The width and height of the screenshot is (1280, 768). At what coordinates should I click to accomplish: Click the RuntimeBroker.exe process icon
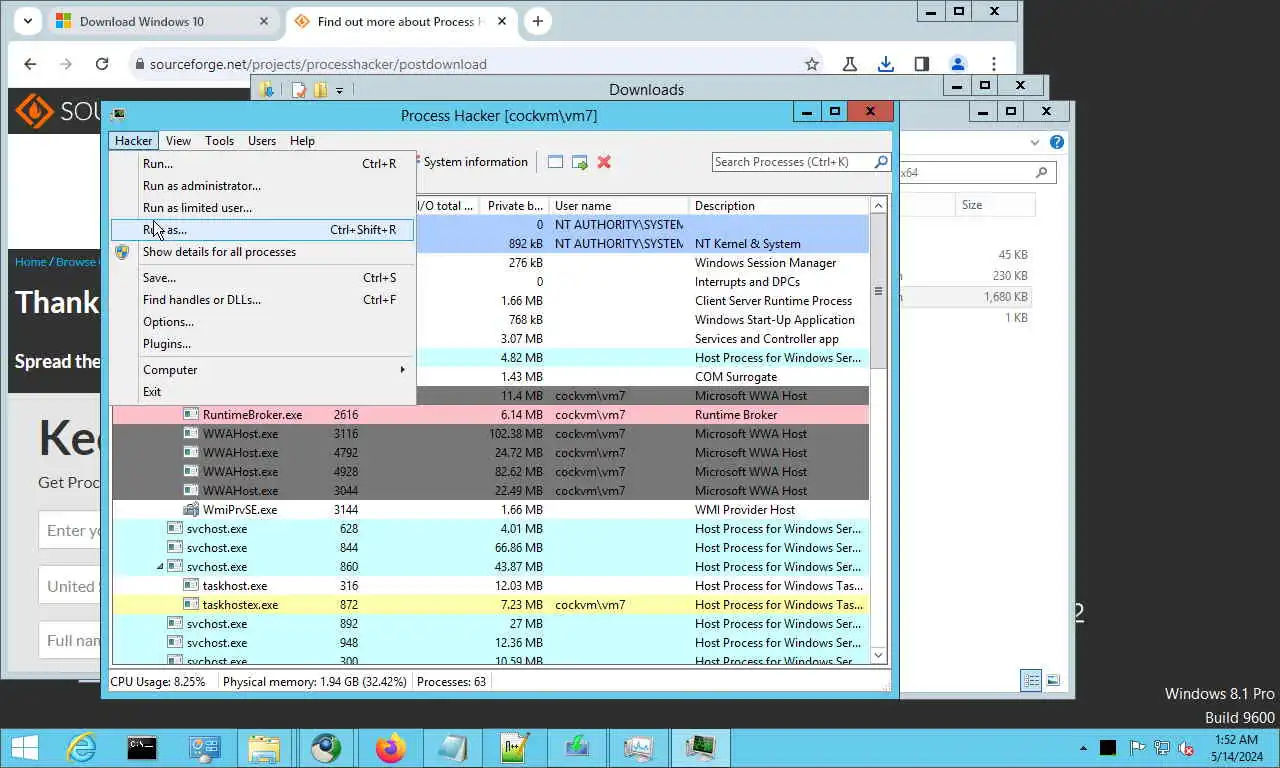coord(191,414)
